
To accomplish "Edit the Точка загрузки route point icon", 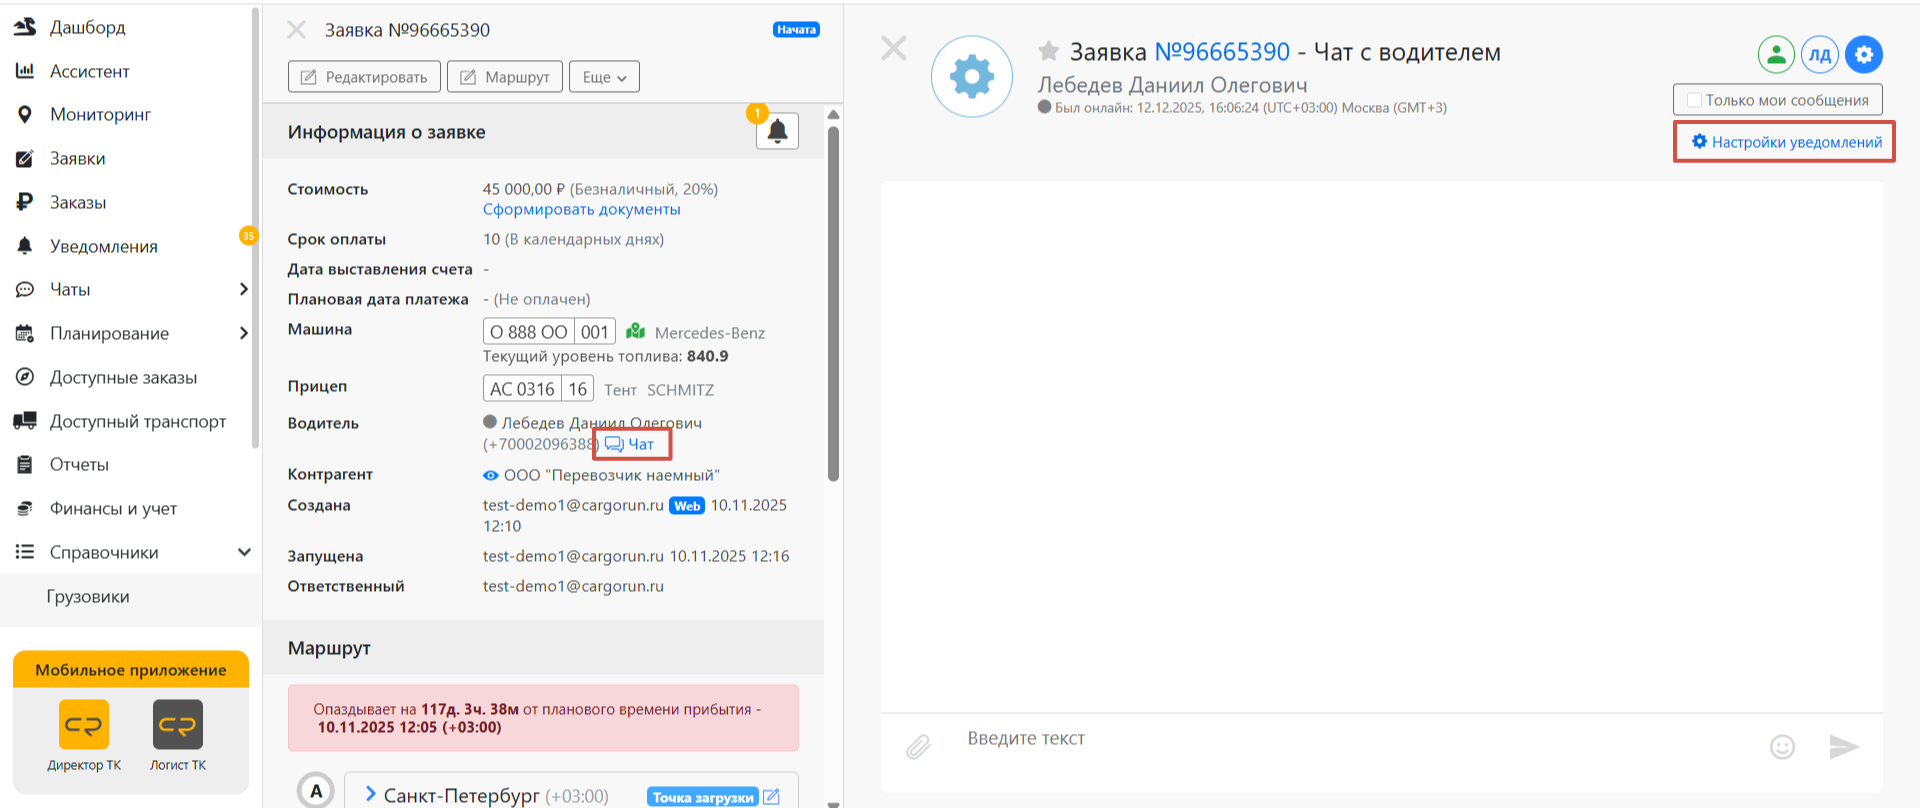I will click(x=771, y=797).
